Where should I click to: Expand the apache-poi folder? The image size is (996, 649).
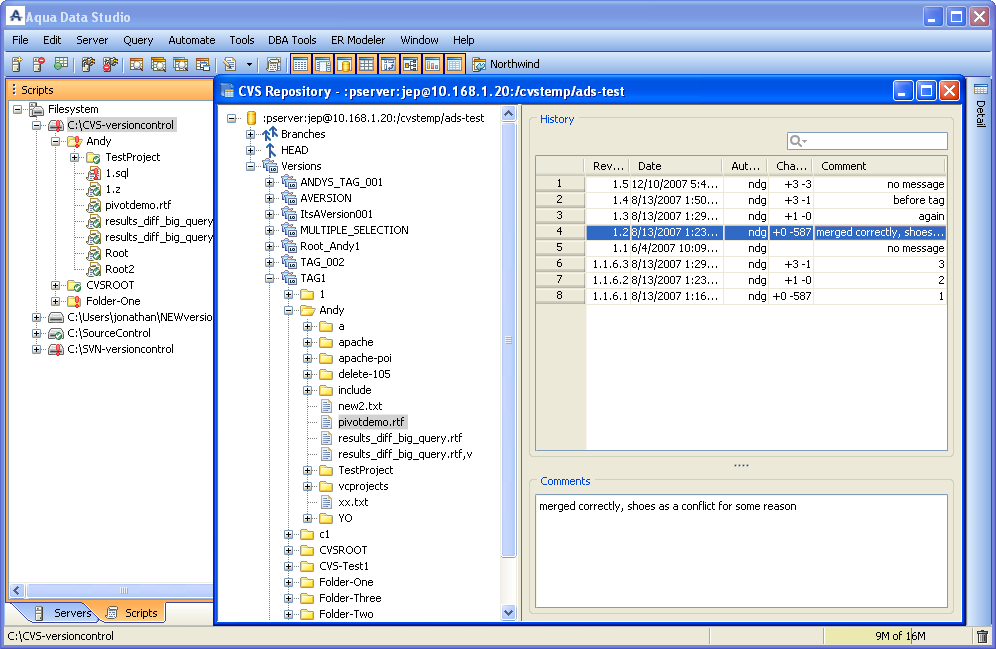pyautogui.click(x=308, y=358)
